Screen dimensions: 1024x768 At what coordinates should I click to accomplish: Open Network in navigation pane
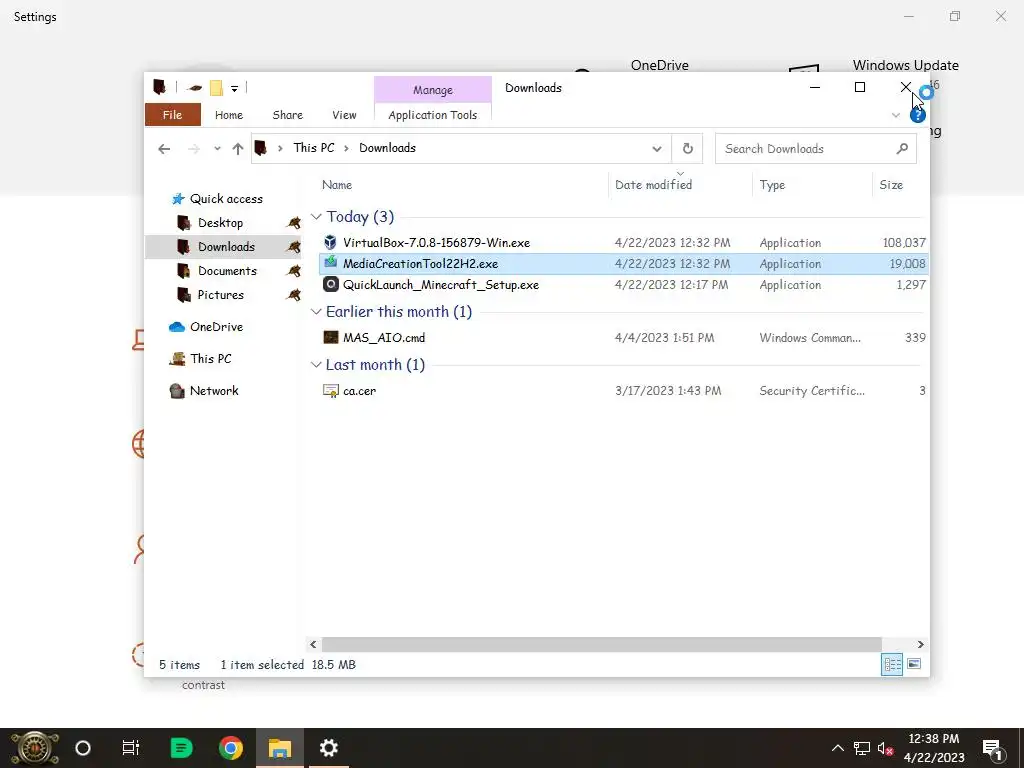(214, 391)
